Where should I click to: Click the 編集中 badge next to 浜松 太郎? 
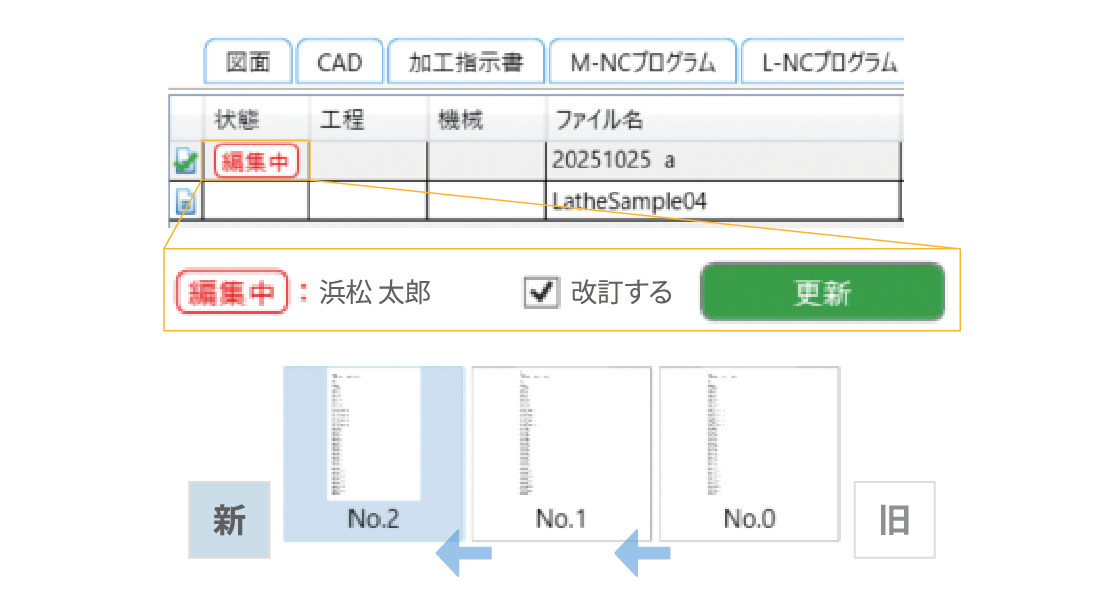point(232,292)
